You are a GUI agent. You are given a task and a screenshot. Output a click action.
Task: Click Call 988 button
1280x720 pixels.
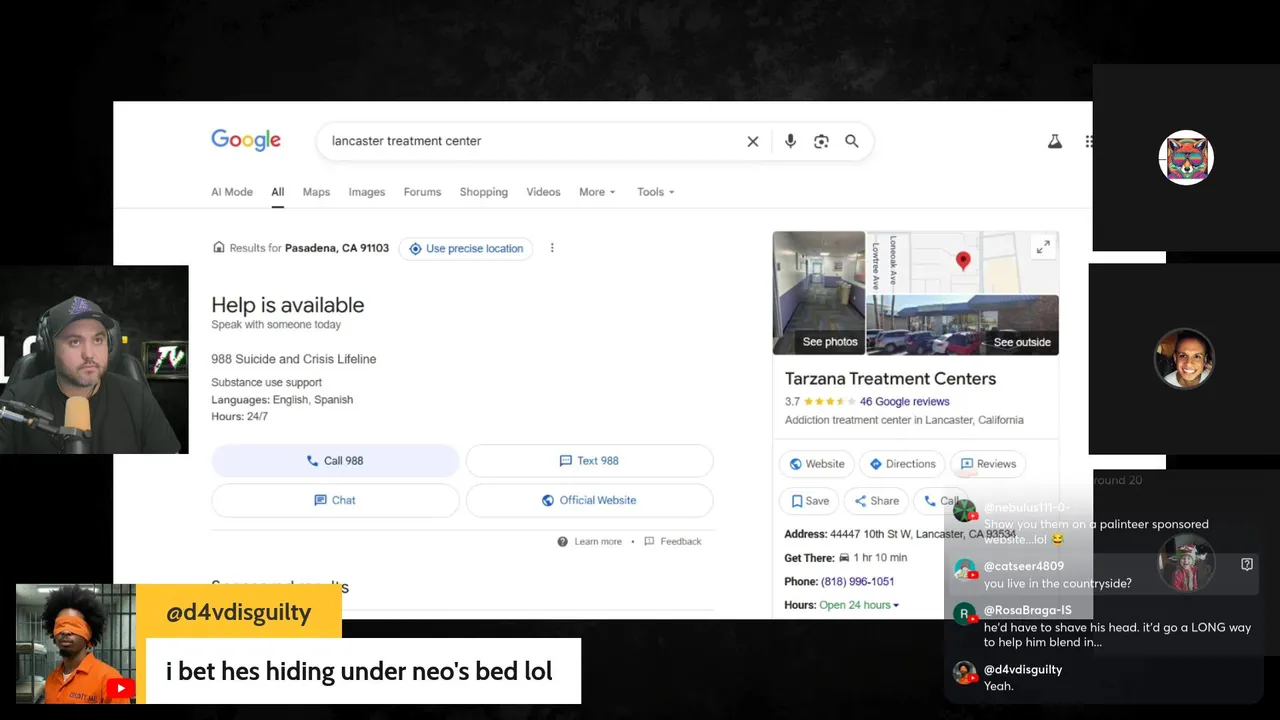(x=335, y=461)
